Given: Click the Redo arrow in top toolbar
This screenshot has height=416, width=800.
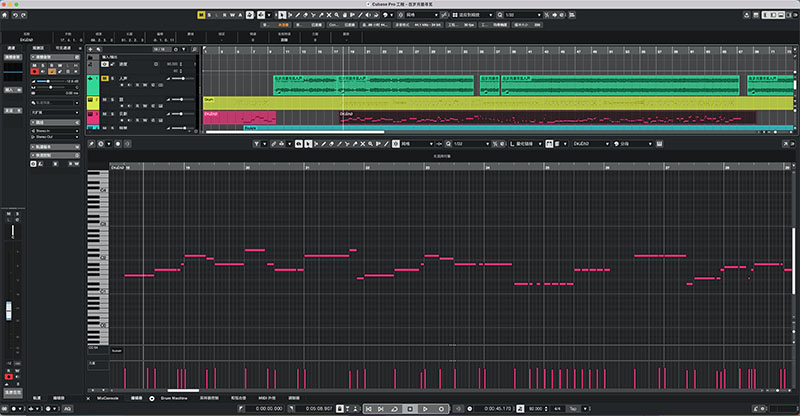Looking at the screenshot, I should pos(24,15).
